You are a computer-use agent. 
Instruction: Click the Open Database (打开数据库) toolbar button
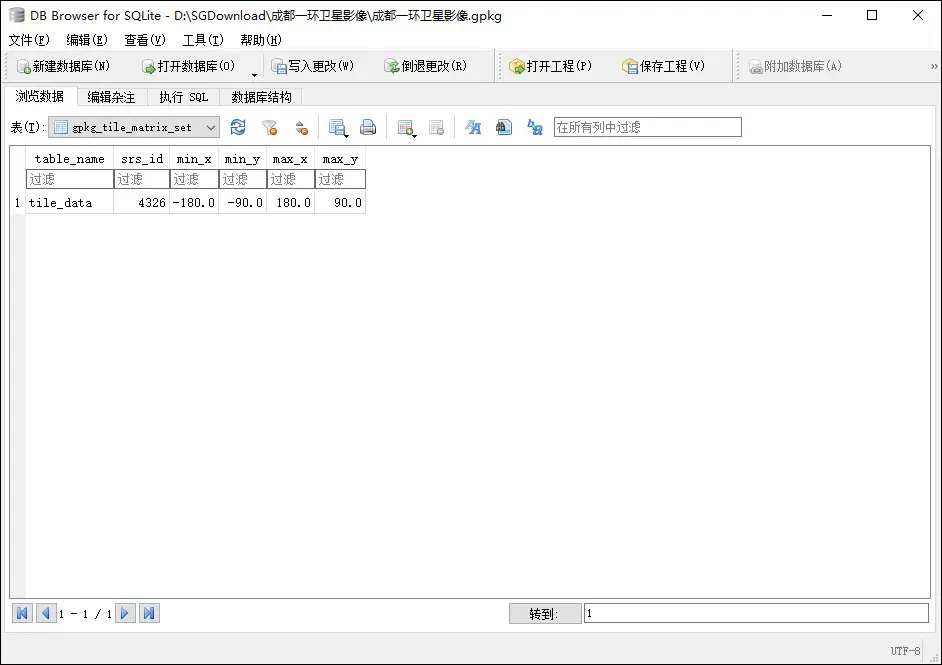[189, 66]
